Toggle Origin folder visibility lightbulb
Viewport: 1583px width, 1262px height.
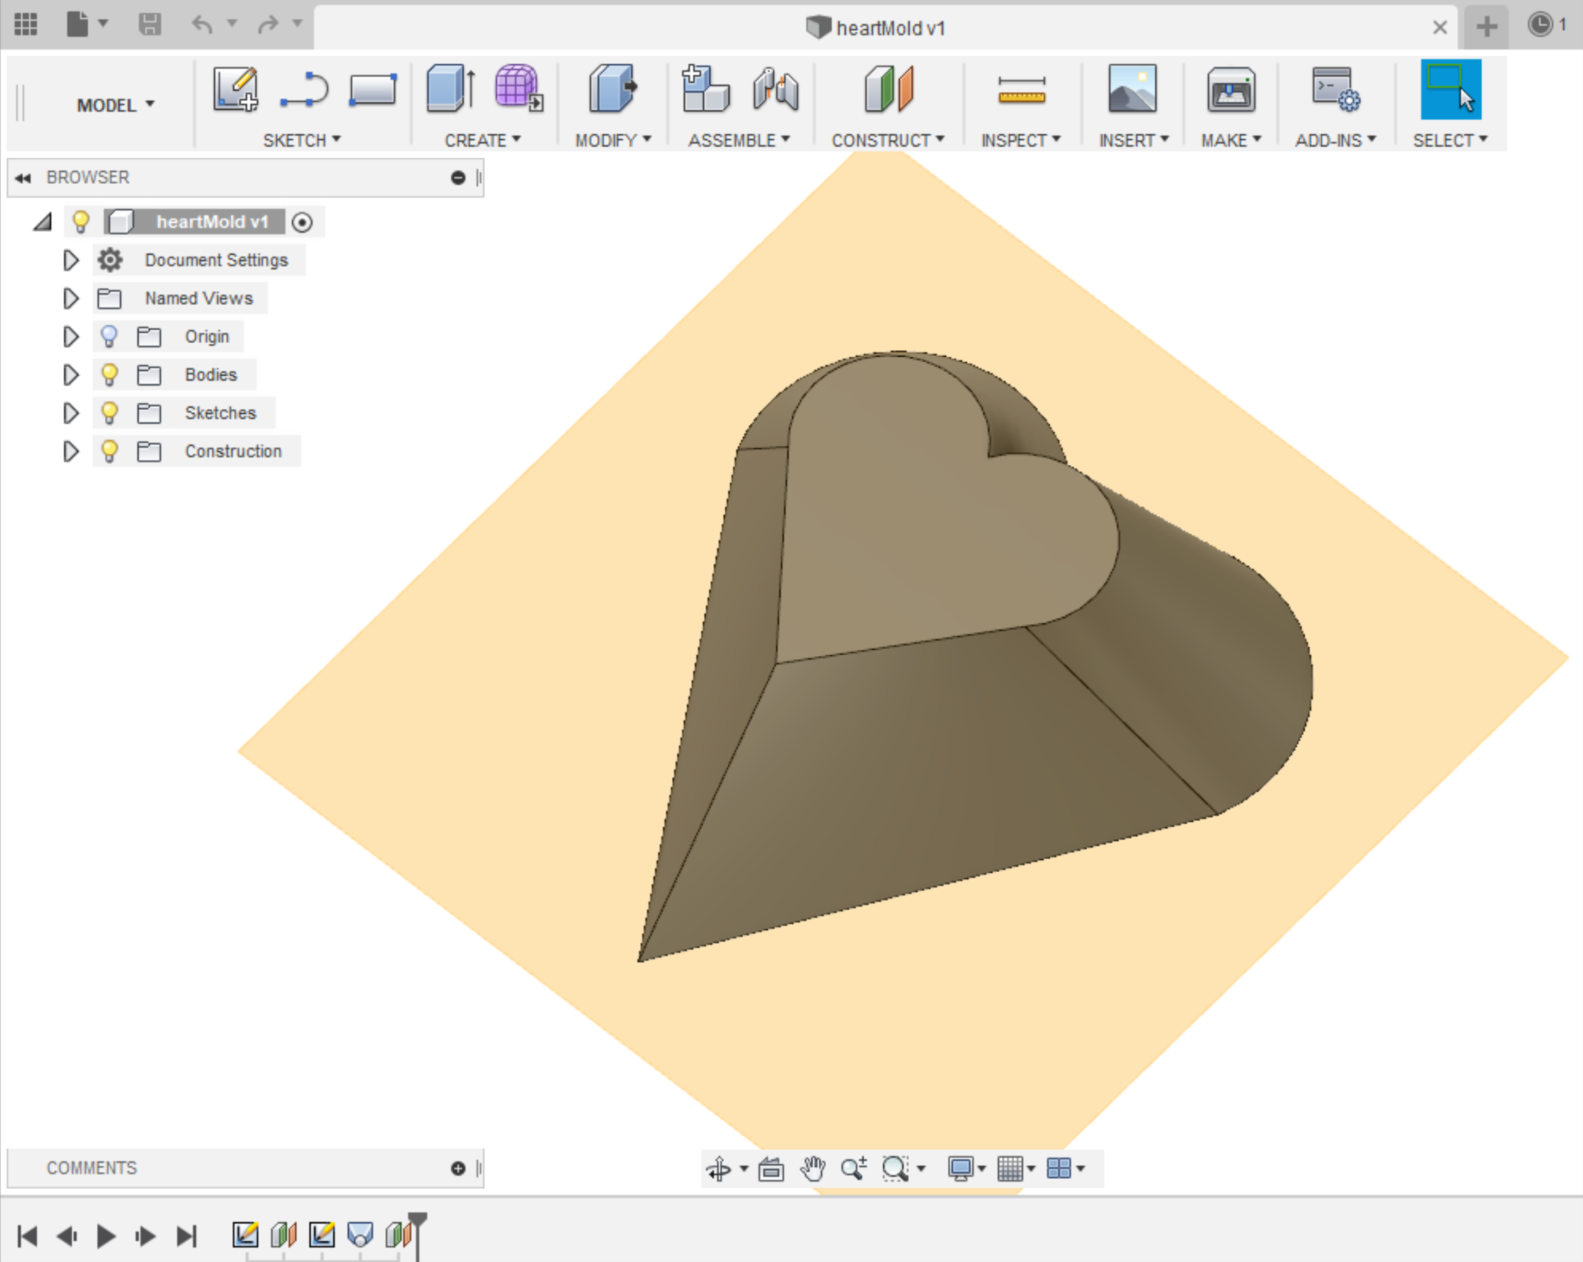coord(110,337)
